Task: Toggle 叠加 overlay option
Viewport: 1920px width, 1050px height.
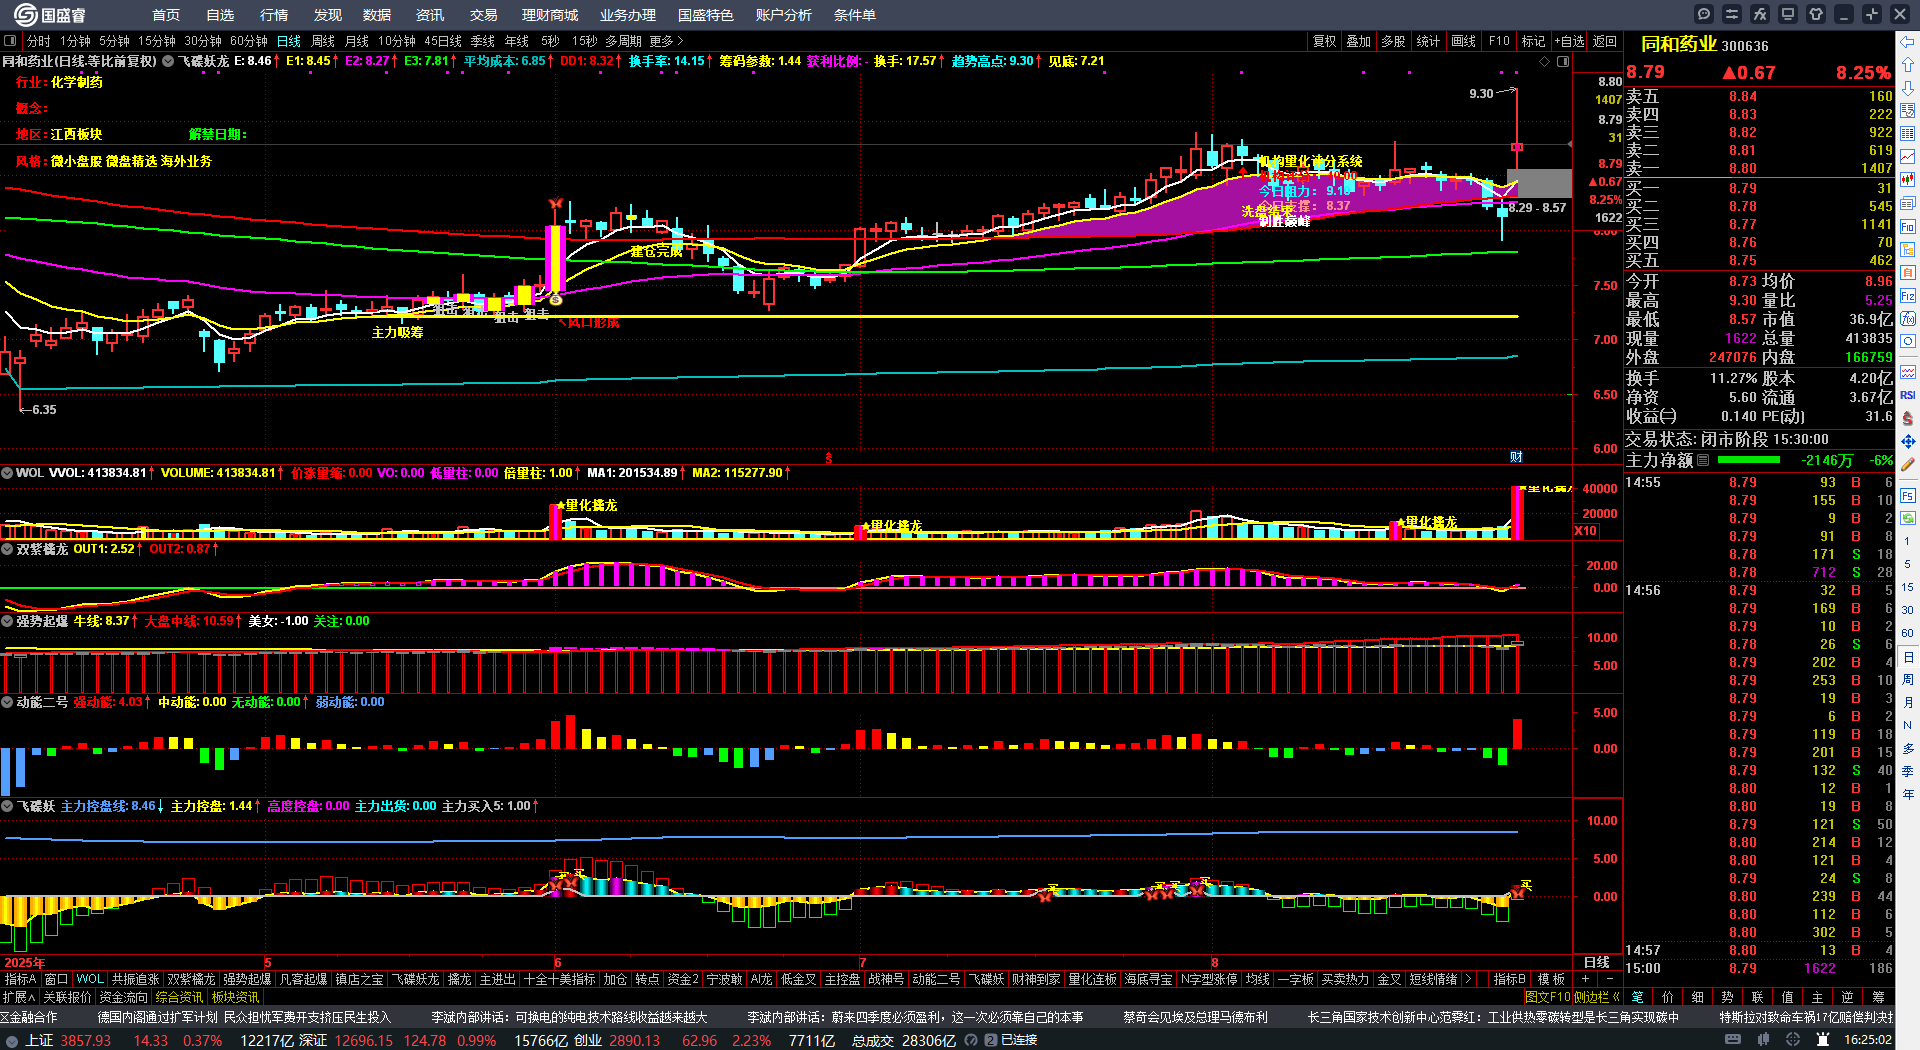Action: point(1359,41)
